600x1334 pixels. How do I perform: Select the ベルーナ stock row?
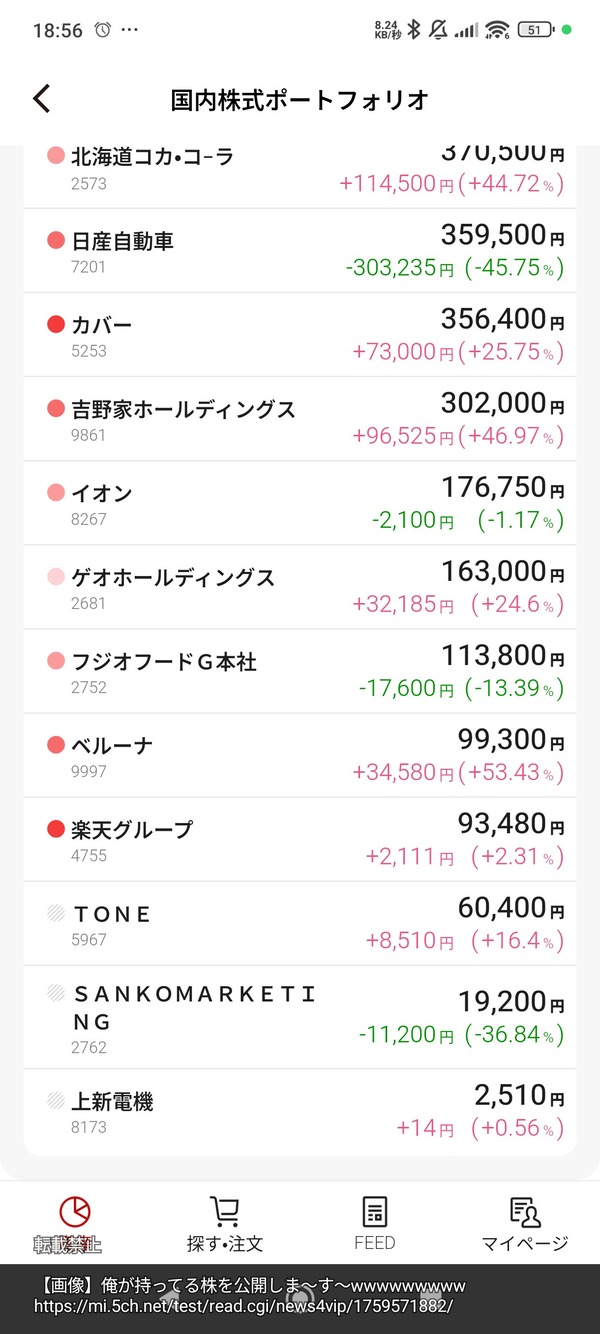pyautogui.click(x=300, y=755)
